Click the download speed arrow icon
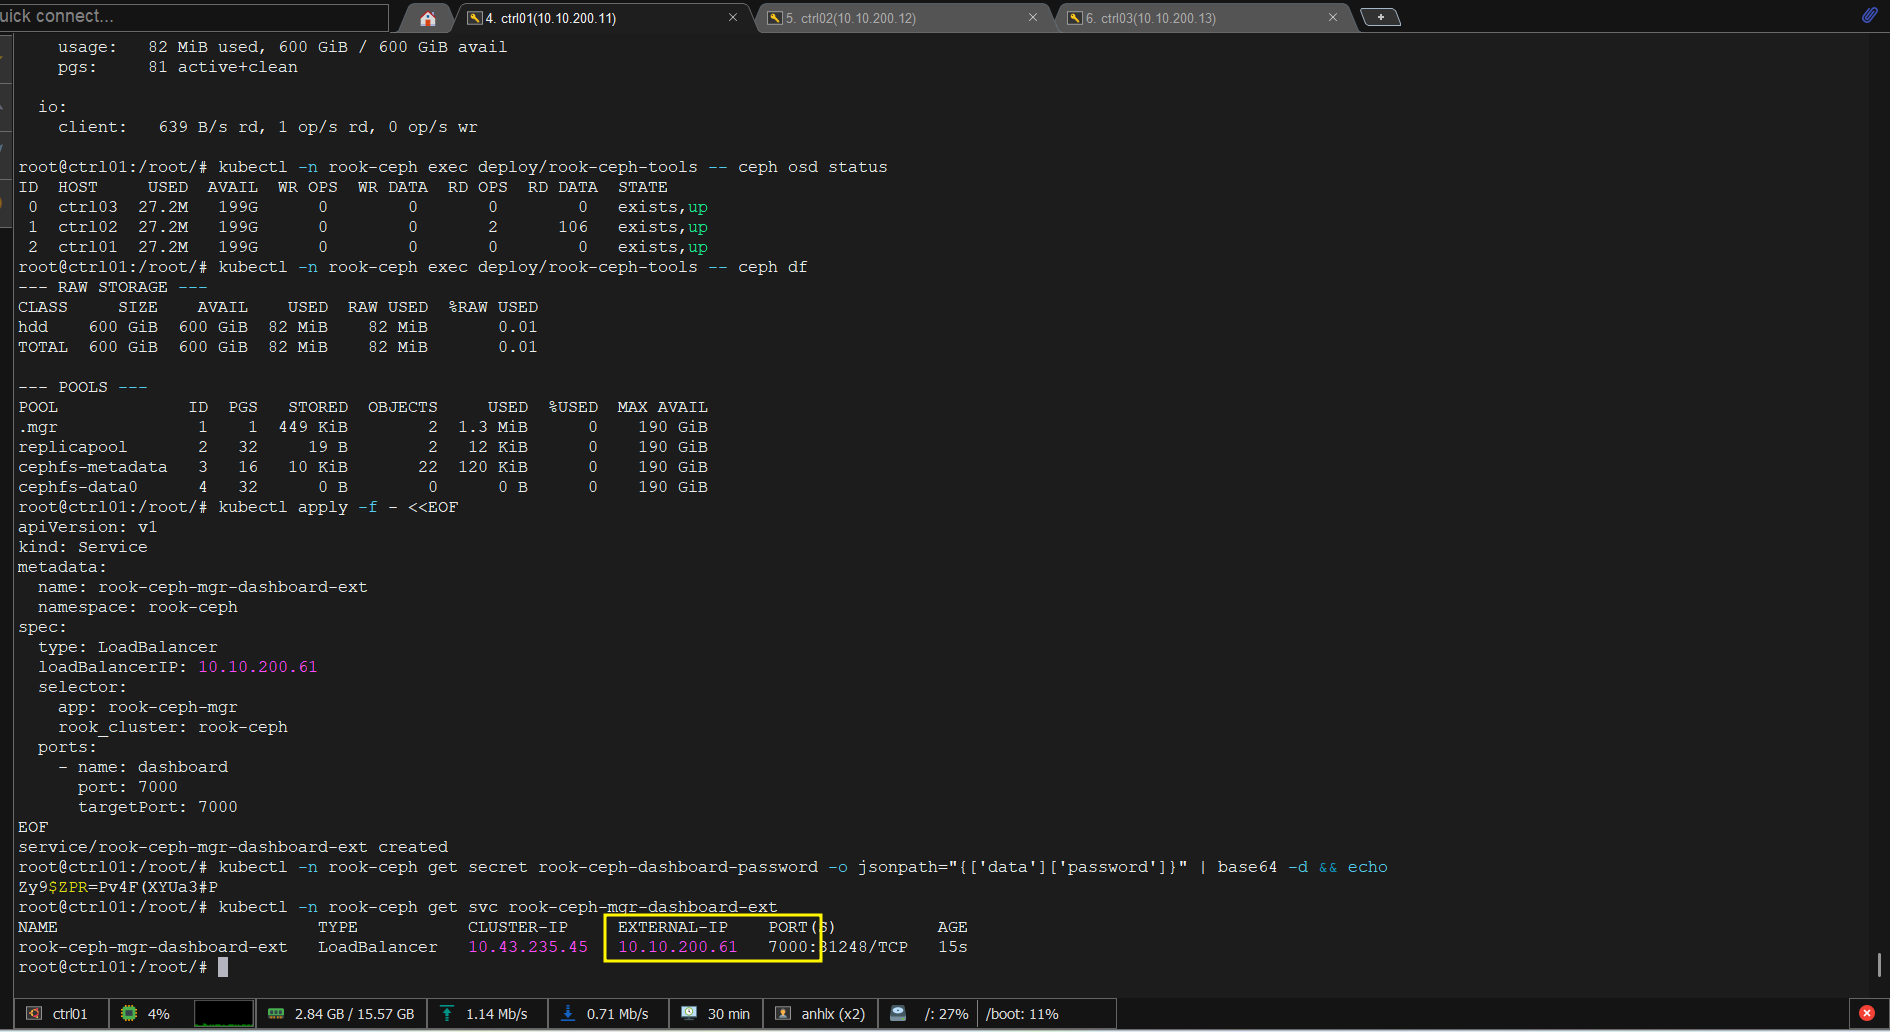This screenshot has width=1890, height=1032. (x=568, y=1014)
